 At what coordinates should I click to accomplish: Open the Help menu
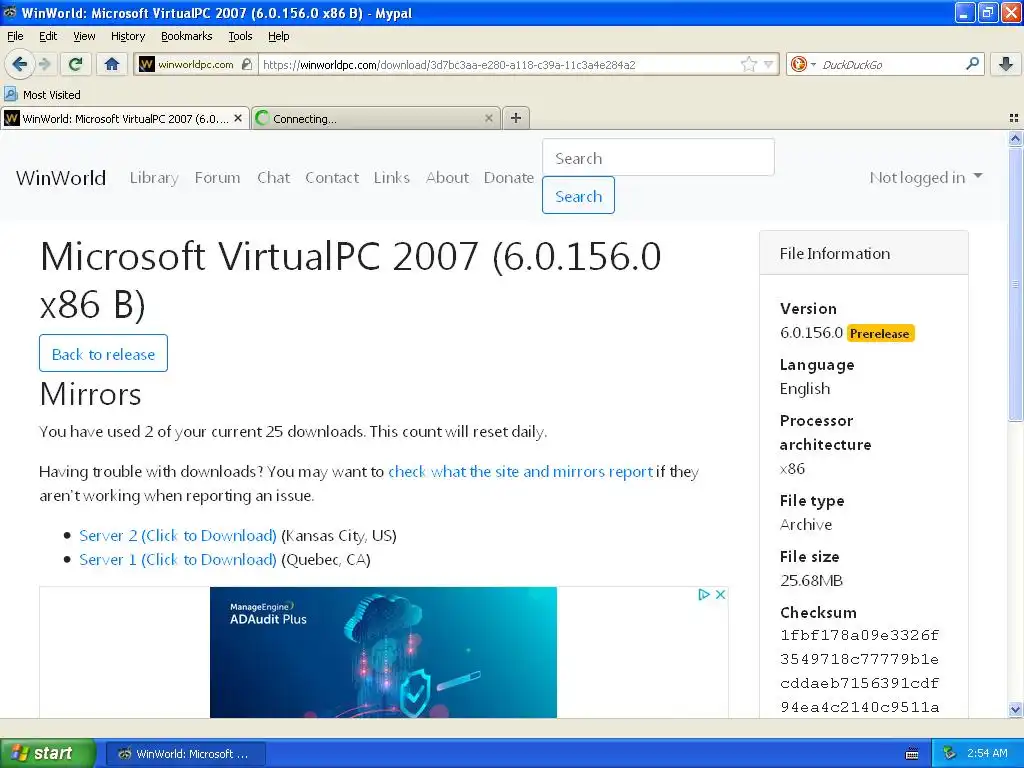point(278,36)
